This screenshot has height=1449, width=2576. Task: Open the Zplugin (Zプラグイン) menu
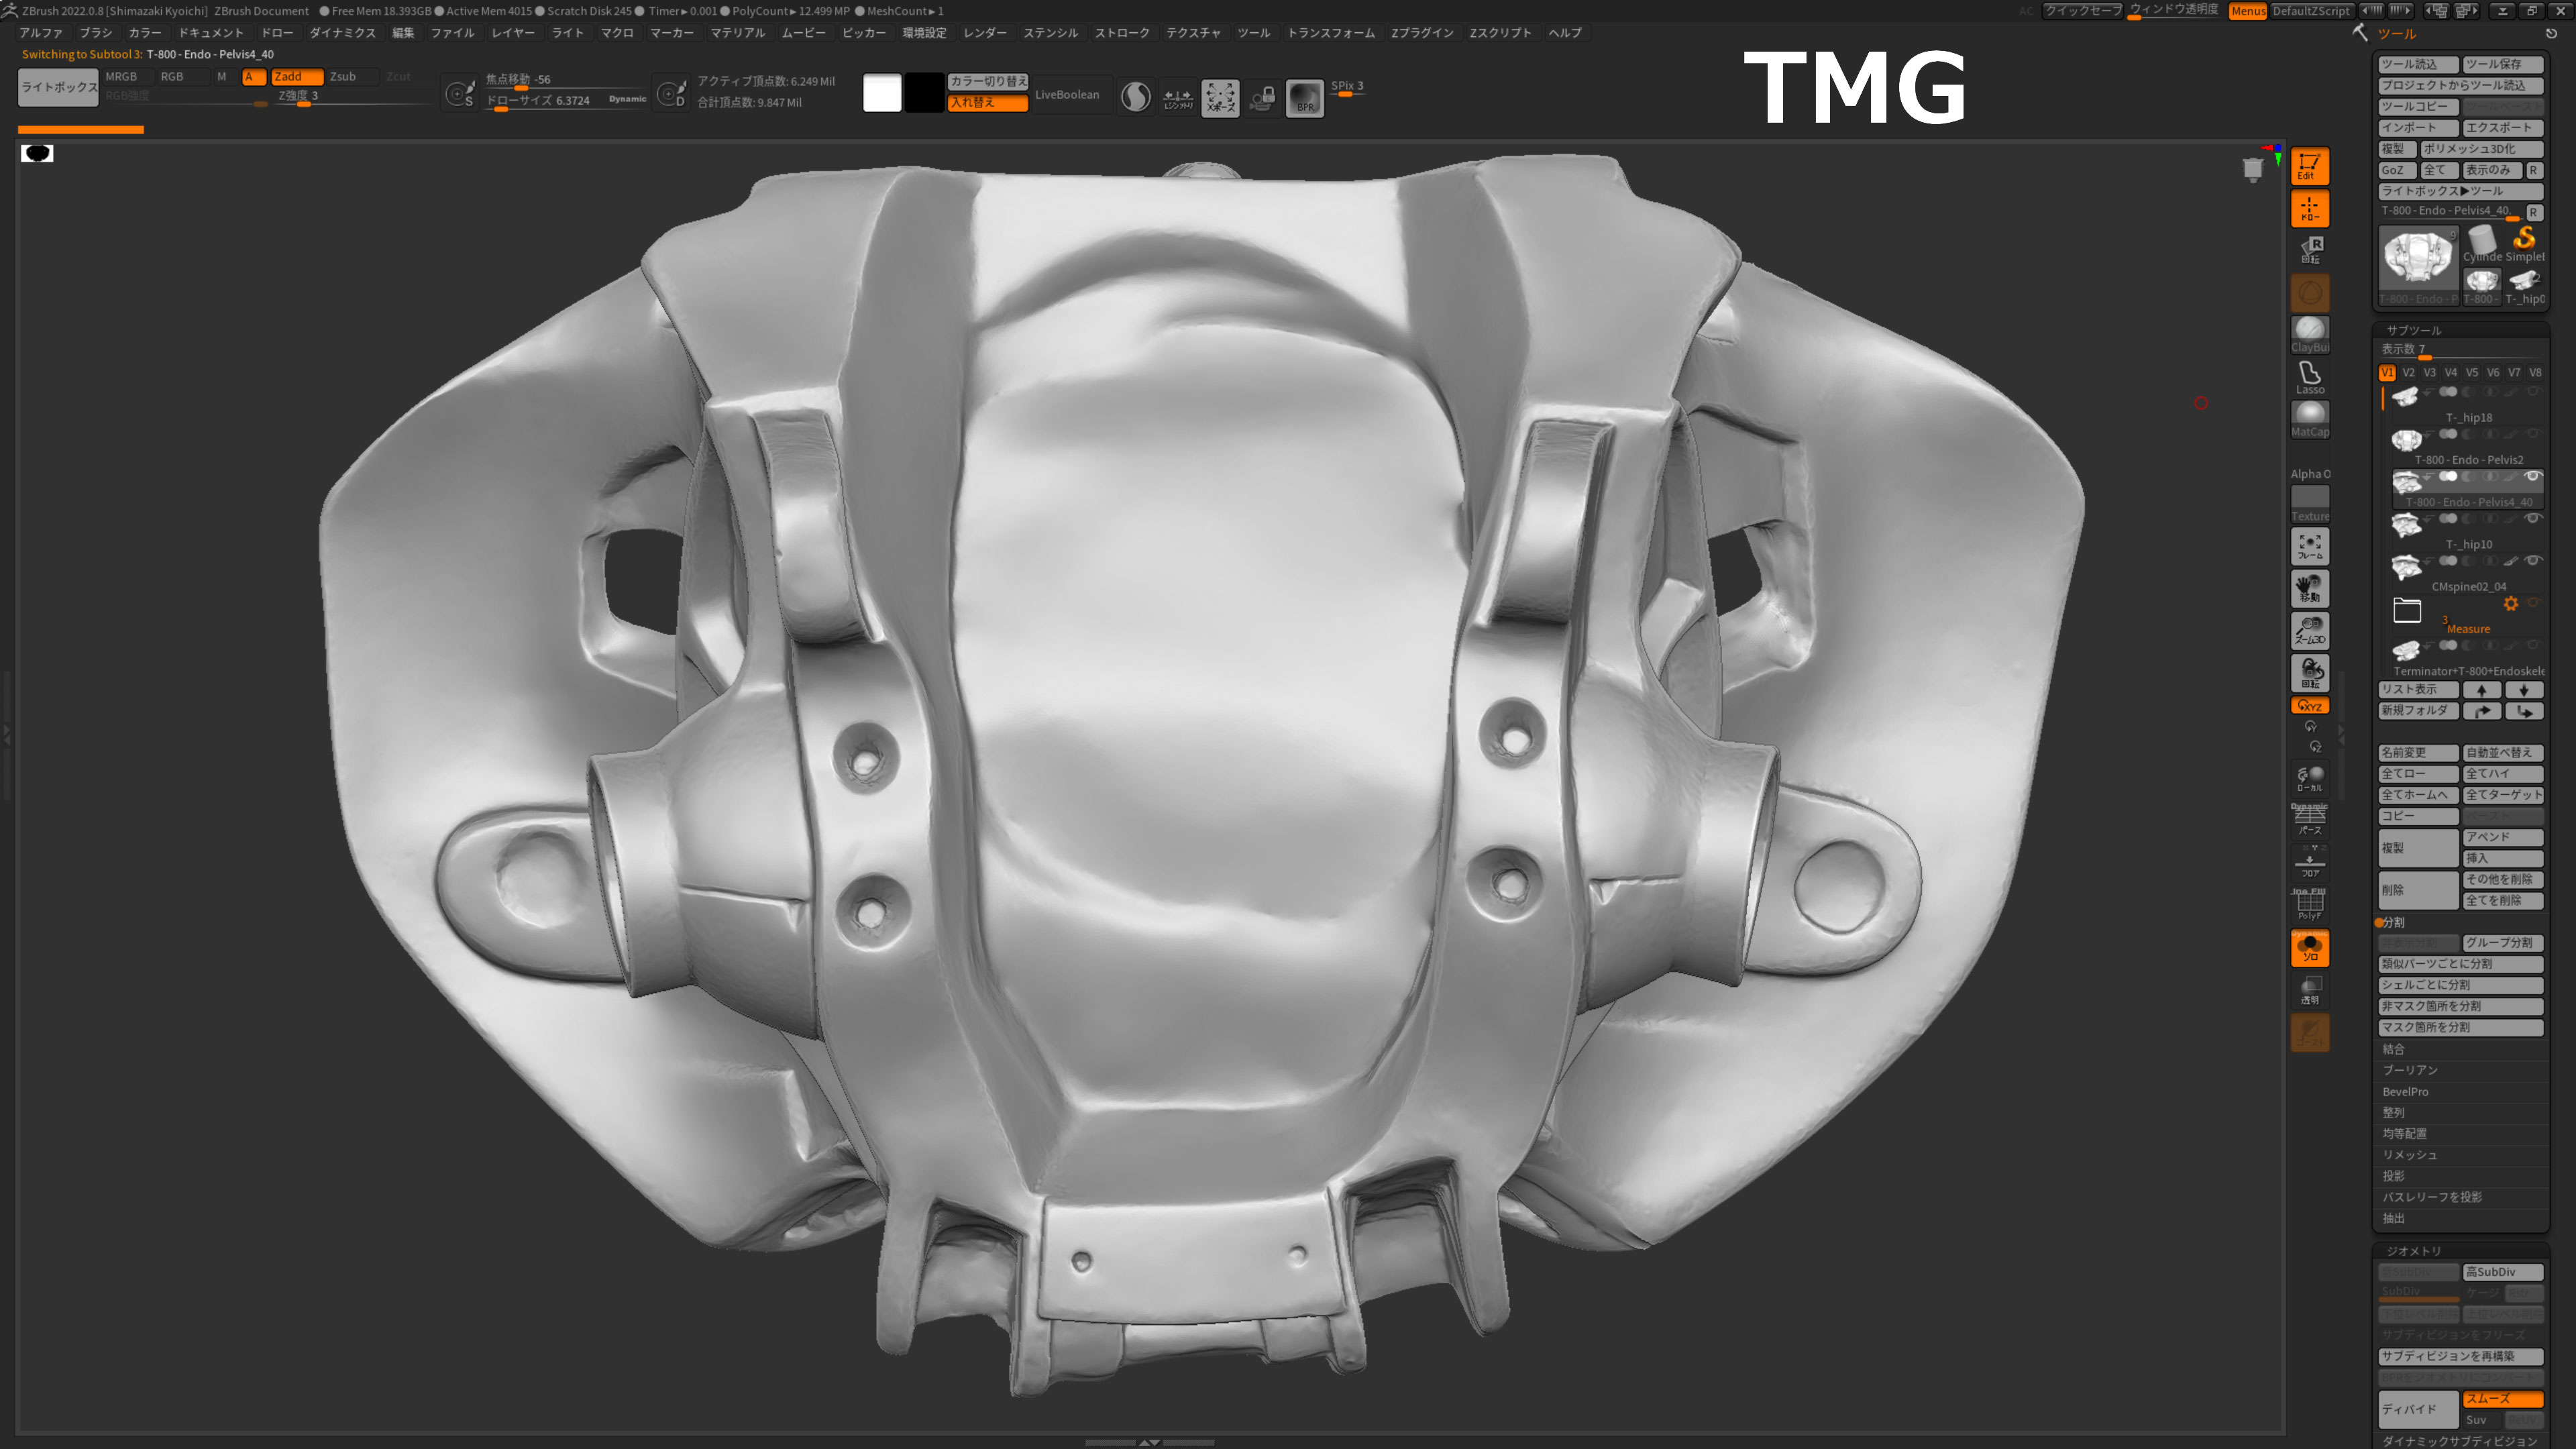point(1421,32)
